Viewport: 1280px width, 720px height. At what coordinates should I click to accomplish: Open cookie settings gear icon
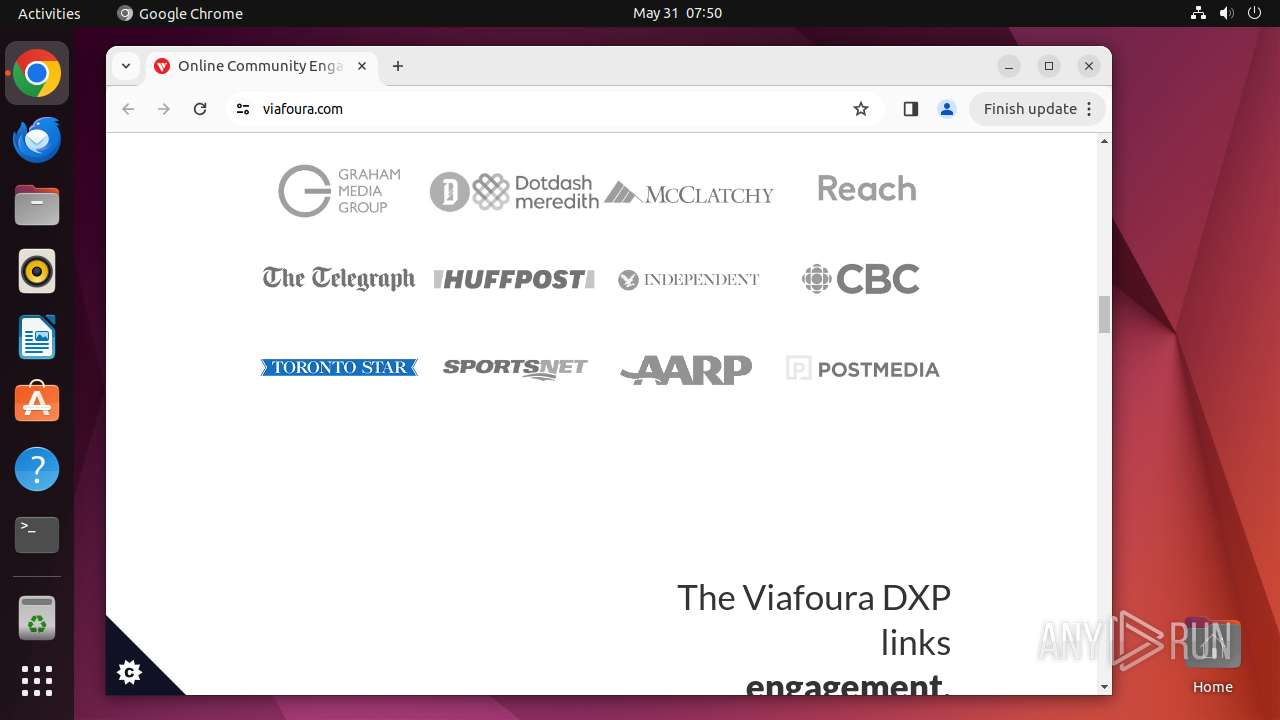[129, 672]
